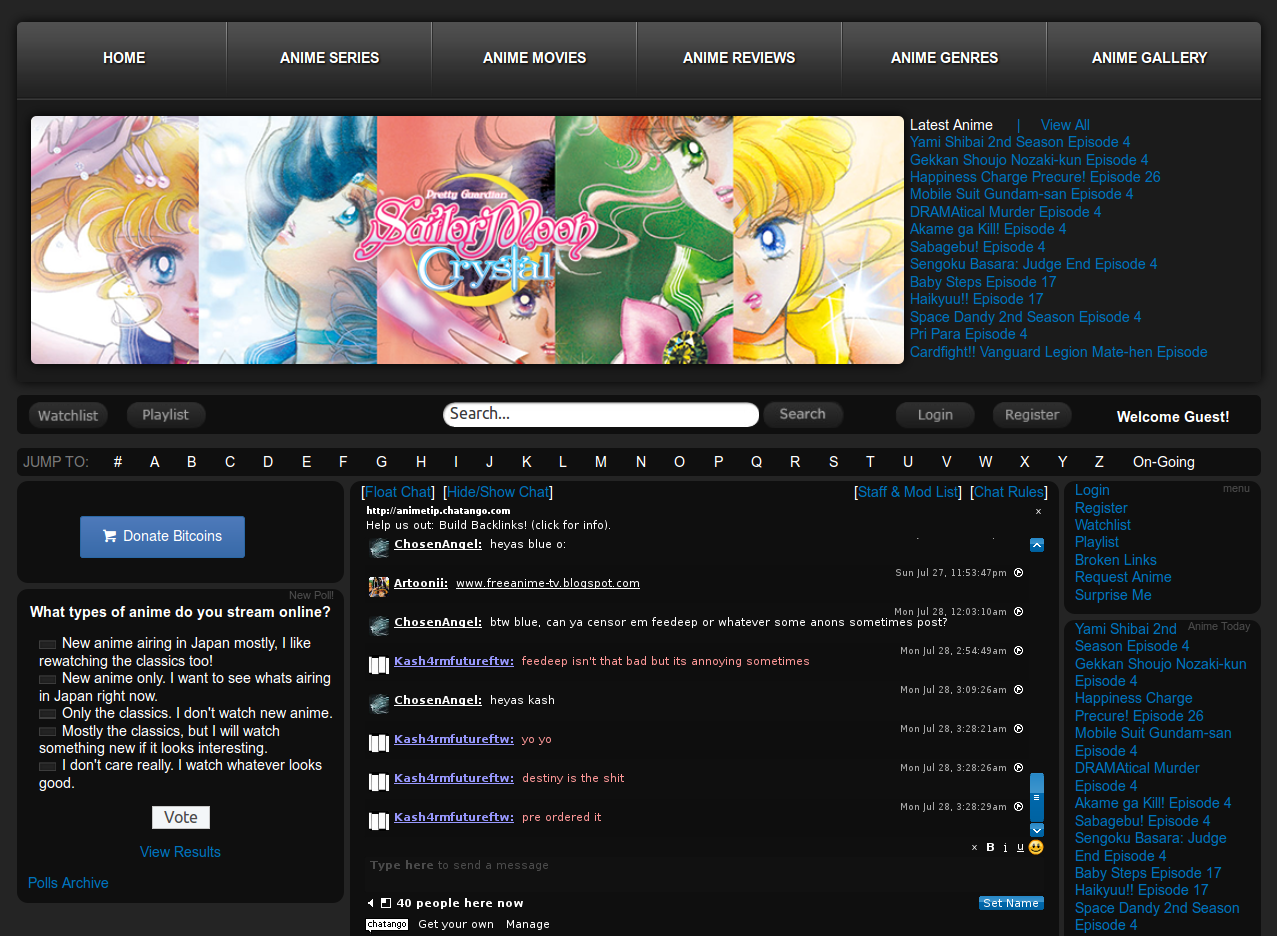Select 'I don't care really' poll option
This screenshot has height=936, width=1277.
pyautogui.click(x=47, y=766)
